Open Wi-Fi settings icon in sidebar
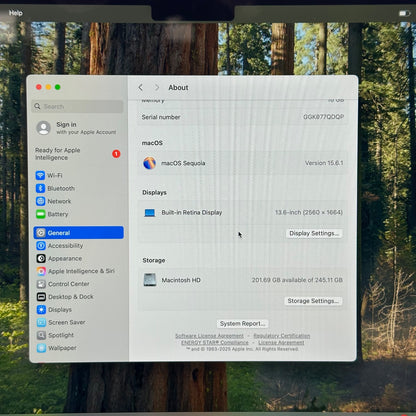Screen dimensions: 416x416 40,175
